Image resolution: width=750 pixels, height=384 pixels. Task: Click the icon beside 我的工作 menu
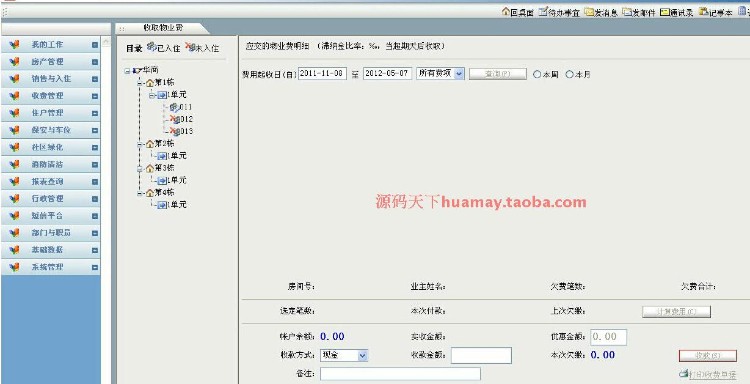point(14,44)
